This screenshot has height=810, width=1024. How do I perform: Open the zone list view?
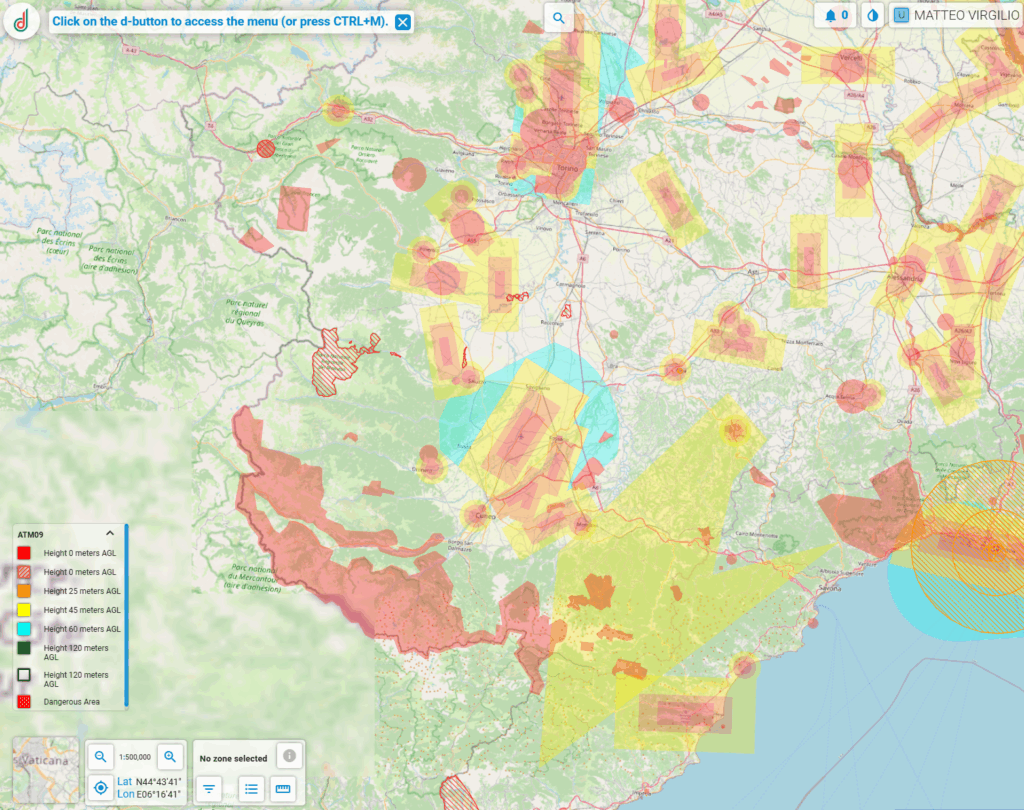click(x=252, y=789)
